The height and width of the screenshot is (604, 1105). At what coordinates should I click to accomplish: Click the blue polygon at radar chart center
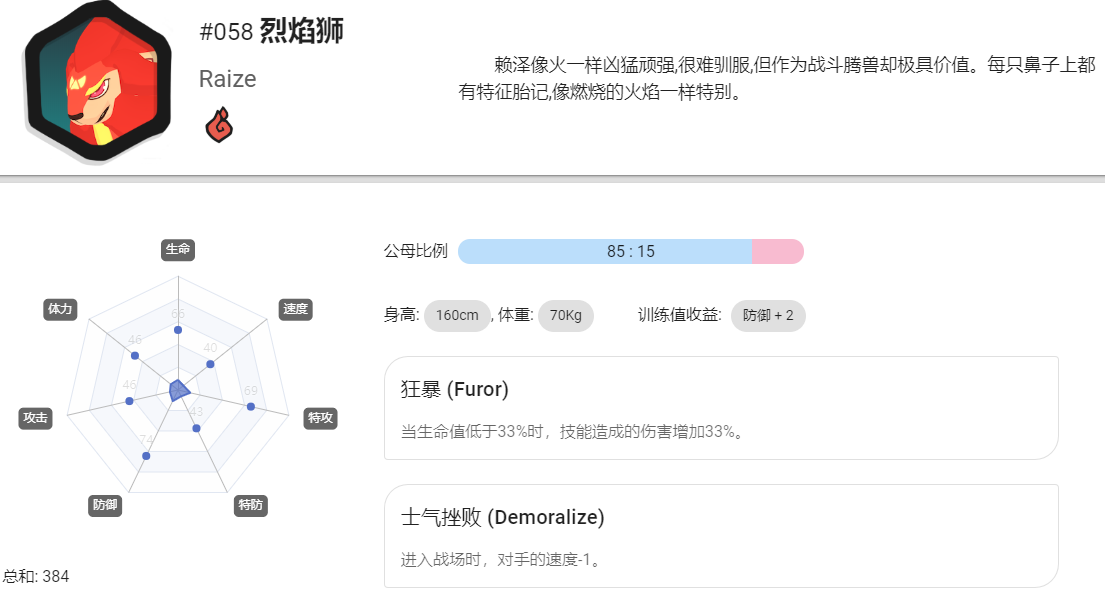tap(178, 390)
